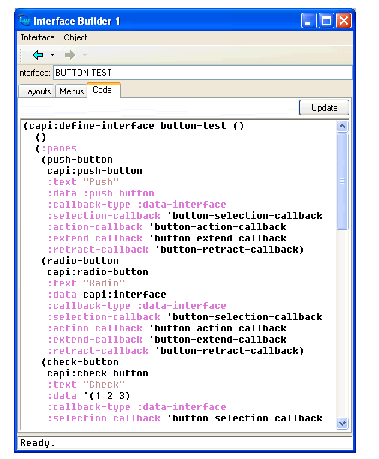This screenshot has height=459, width=379.
Task: Open the Interface menu
Action: 37,37
